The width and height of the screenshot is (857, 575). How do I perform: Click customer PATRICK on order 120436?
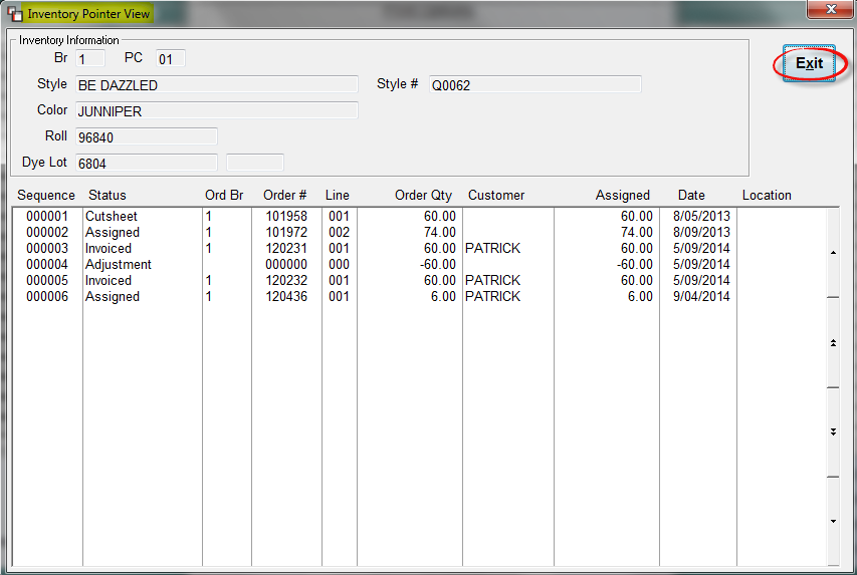click(492, 296)
